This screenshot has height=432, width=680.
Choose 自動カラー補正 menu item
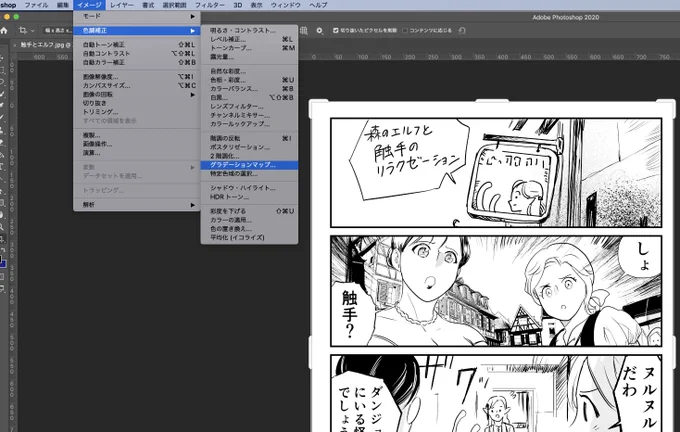pyautogui.click(x=137, y=62)
